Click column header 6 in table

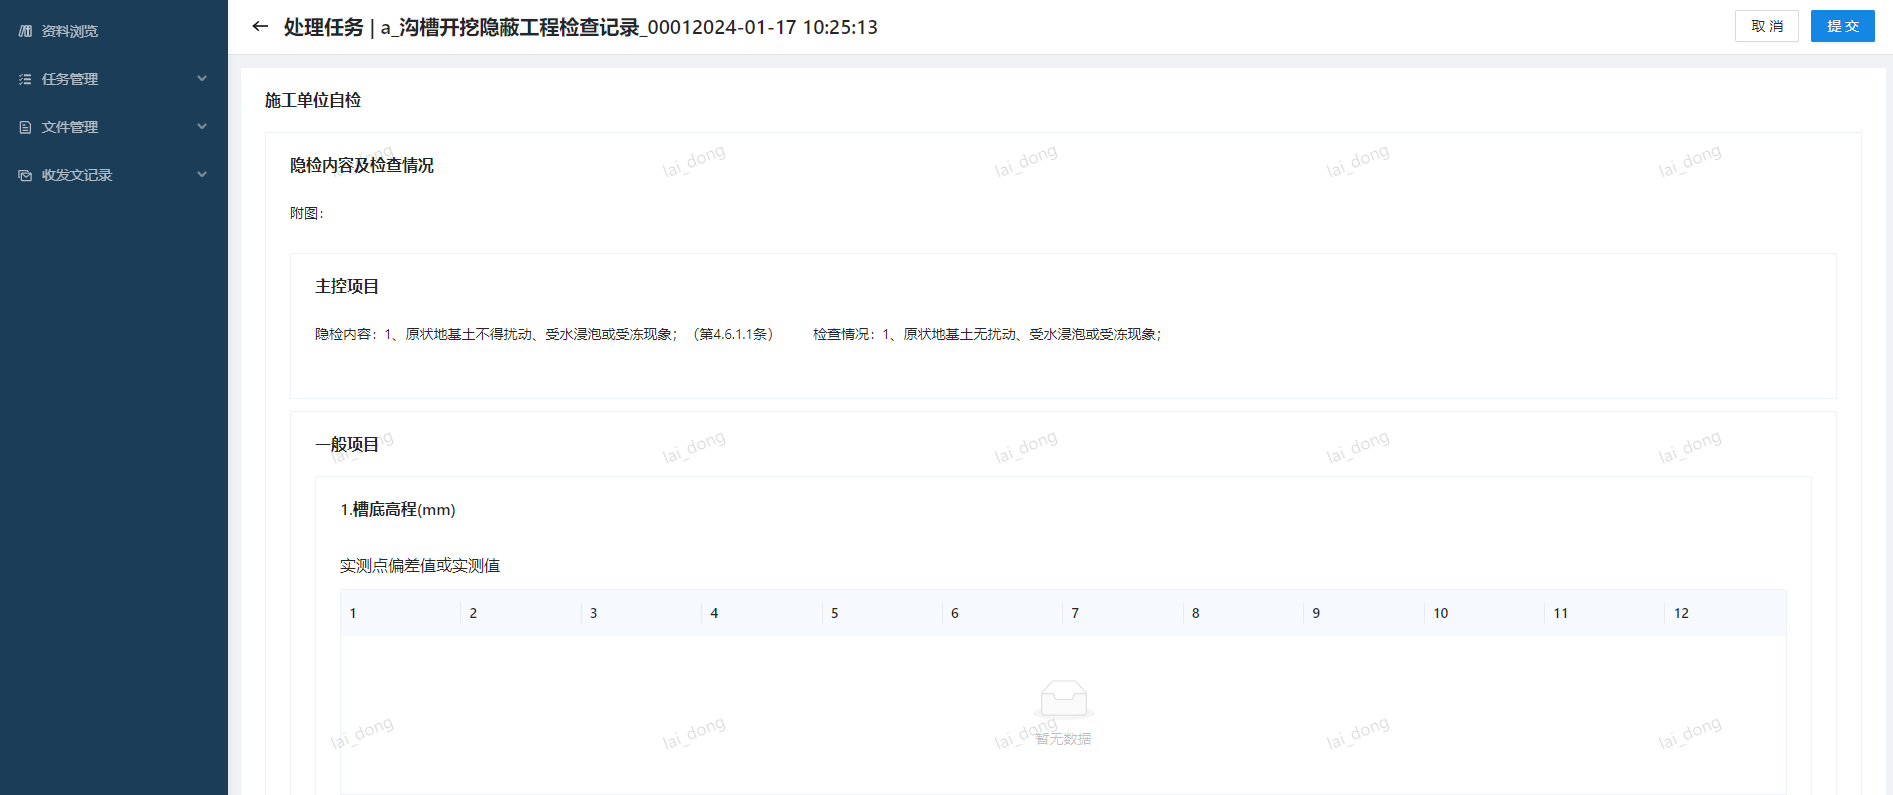[x=1003, y=613]
